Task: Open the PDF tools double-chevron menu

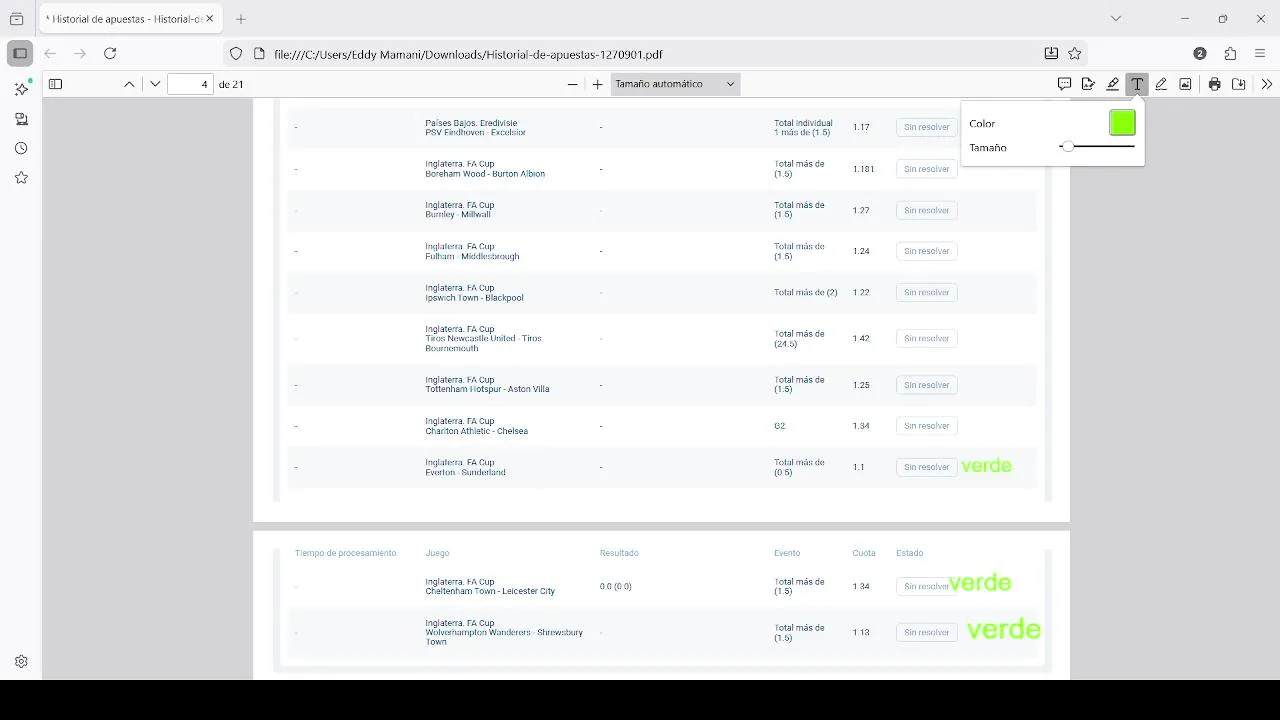Action: 1267,84
